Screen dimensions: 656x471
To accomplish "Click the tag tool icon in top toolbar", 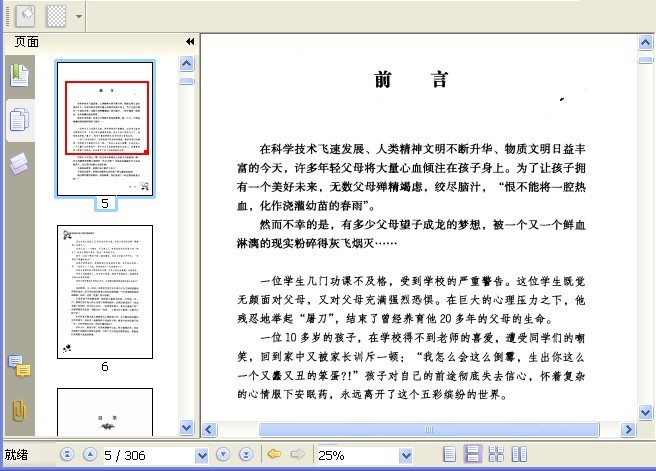I will [x=25, y=16].
